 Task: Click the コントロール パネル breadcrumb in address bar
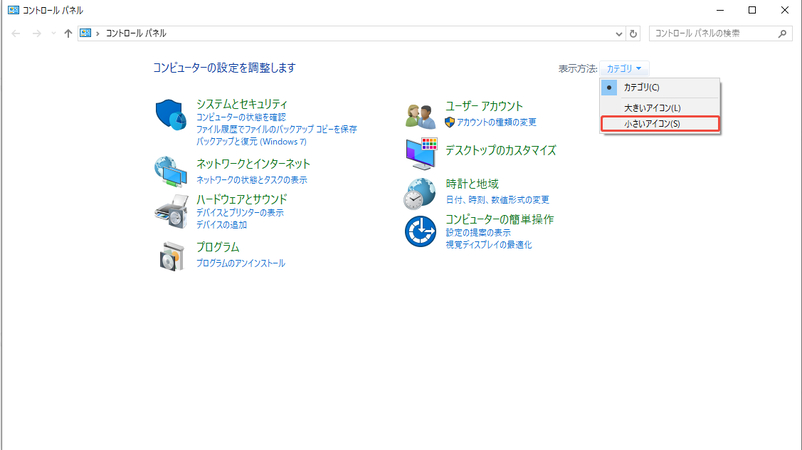click(136, 33)
